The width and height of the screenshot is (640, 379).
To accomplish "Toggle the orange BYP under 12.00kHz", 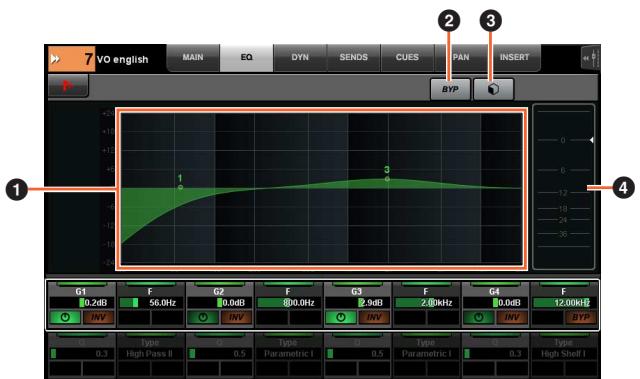I will point(581,317).
